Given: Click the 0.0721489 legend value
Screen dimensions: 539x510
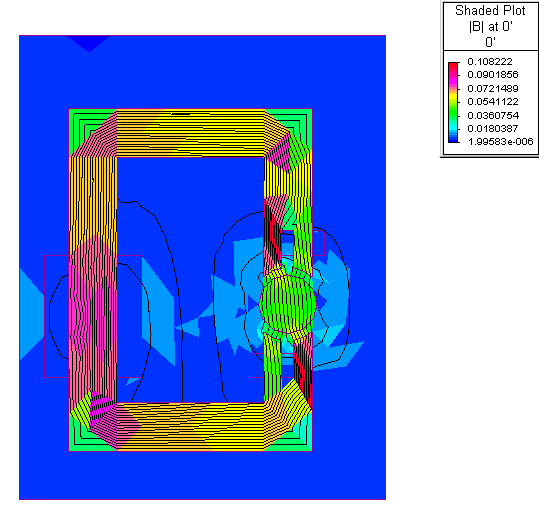Looking at the screenshot, I should tap(493, 88).
